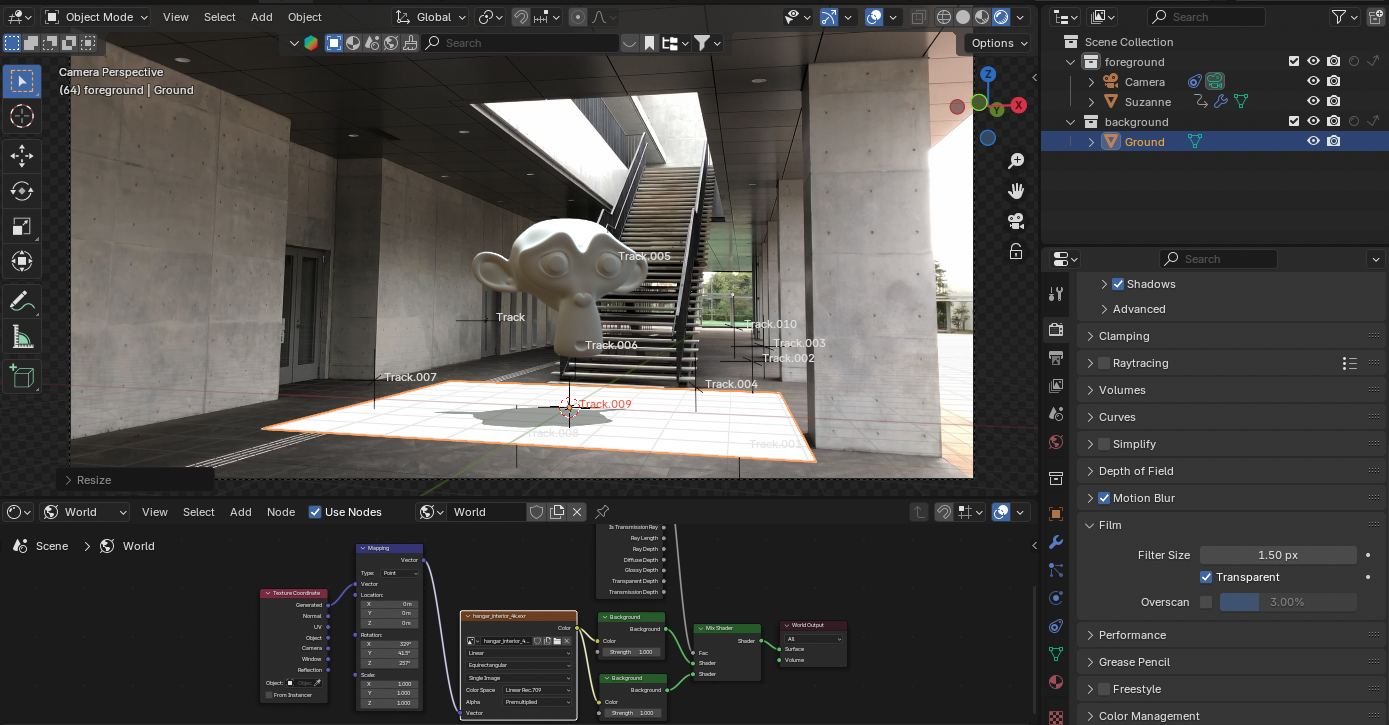1389x725 pixels.
Task: Uncheck the Transparent film checkbox
Action: [x=1206, y=577]
